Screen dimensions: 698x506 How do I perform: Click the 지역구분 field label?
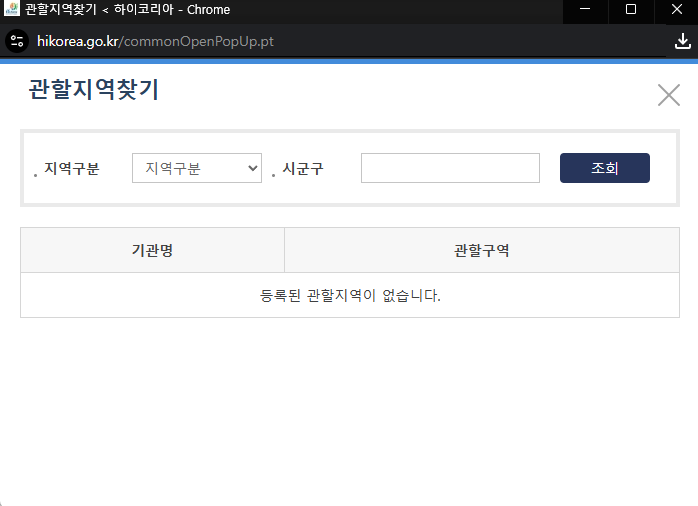click(x=71, y=169)
